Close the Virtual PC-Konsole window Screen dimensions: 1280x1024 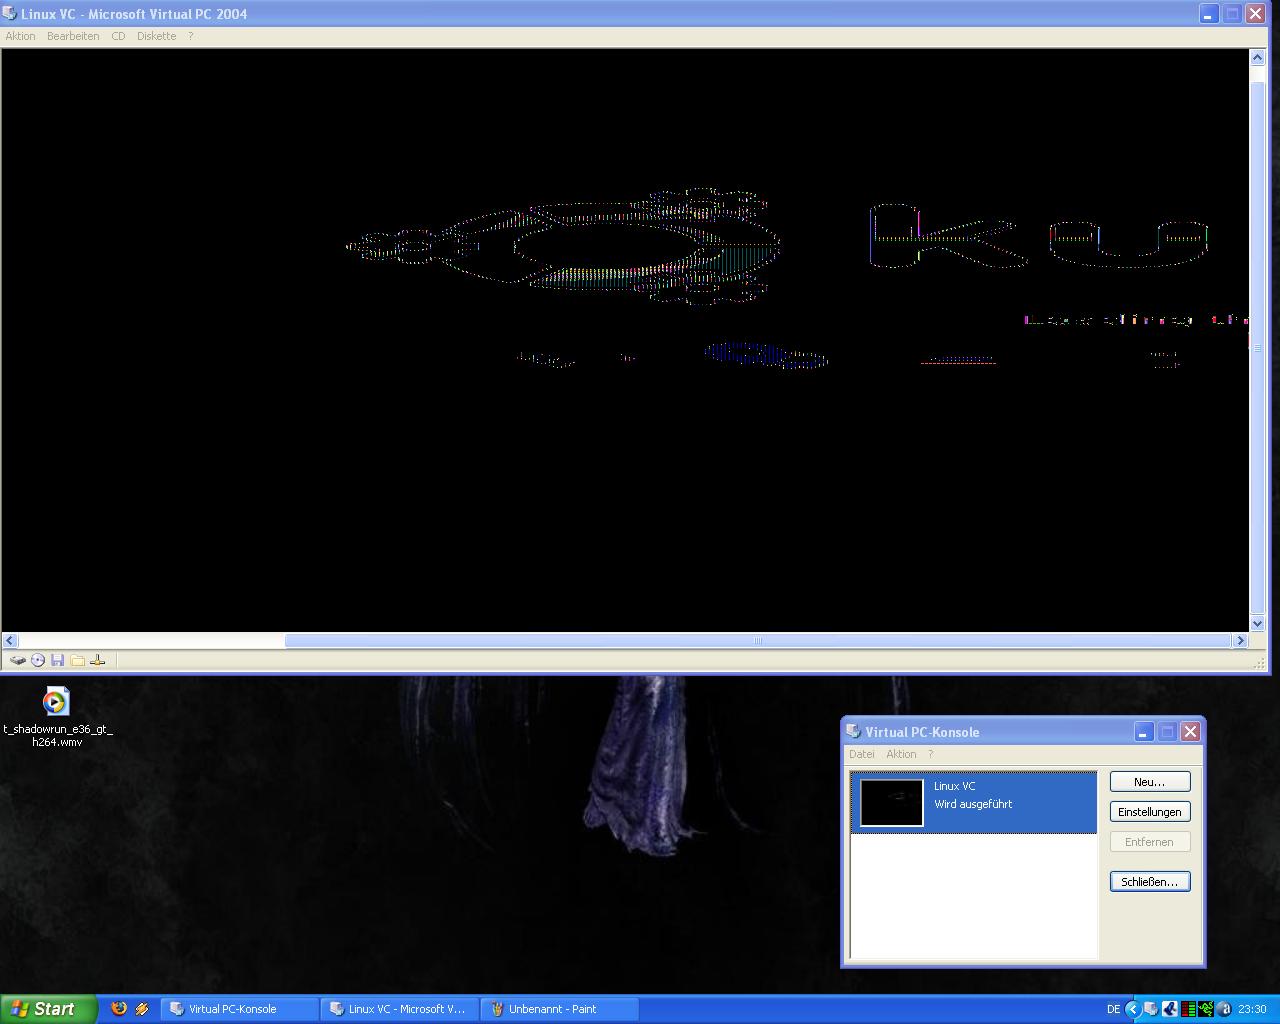click(x=1190, y=732)
